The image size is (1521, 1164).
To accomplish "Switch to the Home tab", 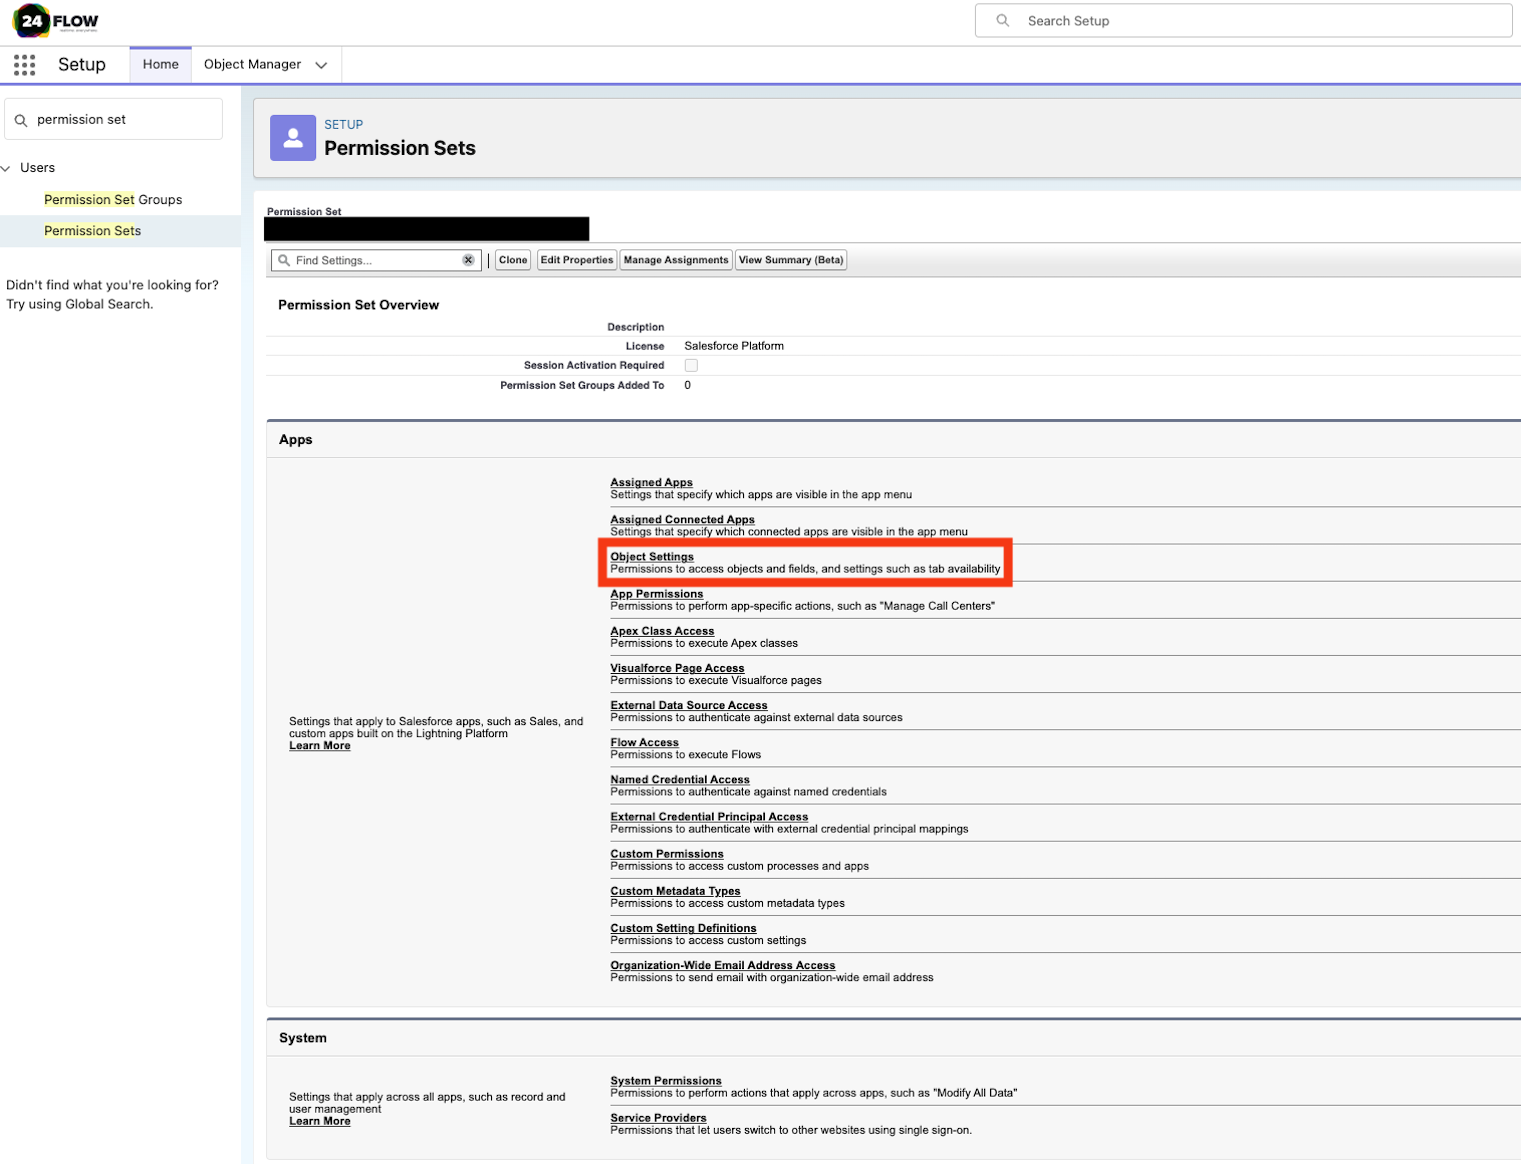I will click(x=160, y=64).
